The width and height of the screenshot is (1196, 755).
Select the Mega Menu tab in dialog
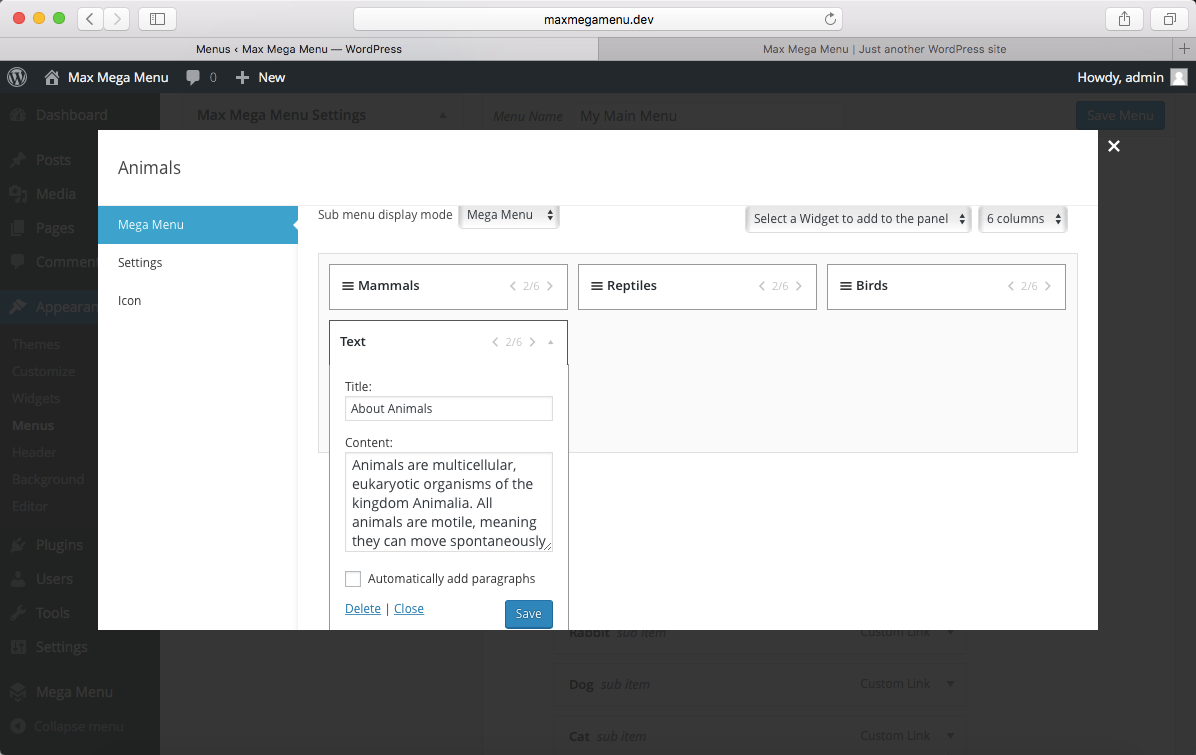click(198, 225)
